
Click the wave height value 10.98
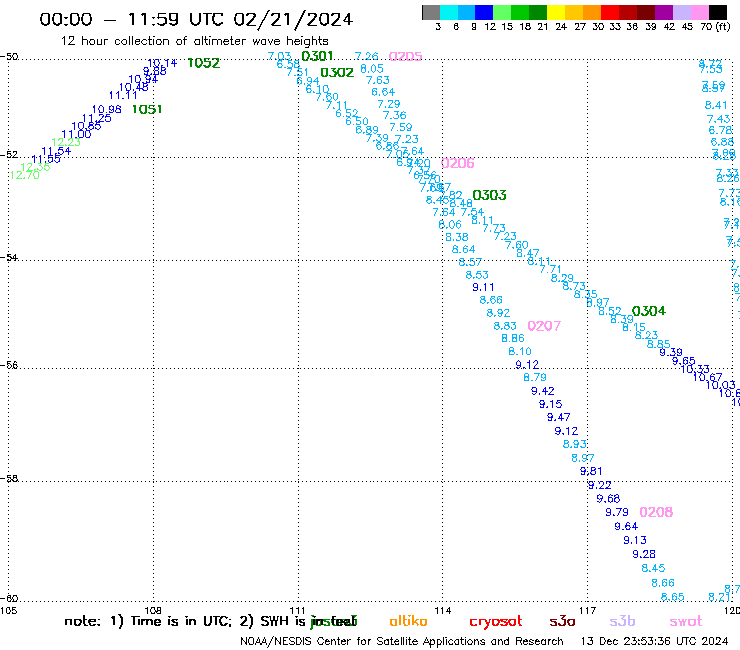[107, 110]
